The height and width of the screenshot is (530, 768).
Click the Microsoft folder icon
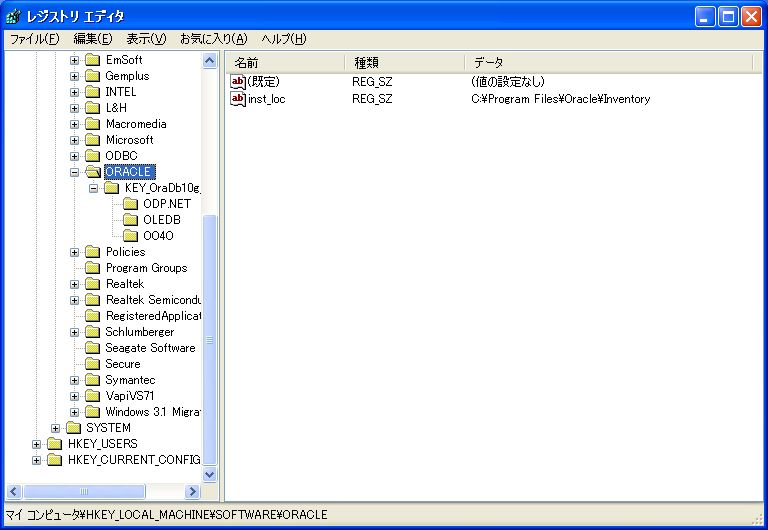[x=93, y=140]
